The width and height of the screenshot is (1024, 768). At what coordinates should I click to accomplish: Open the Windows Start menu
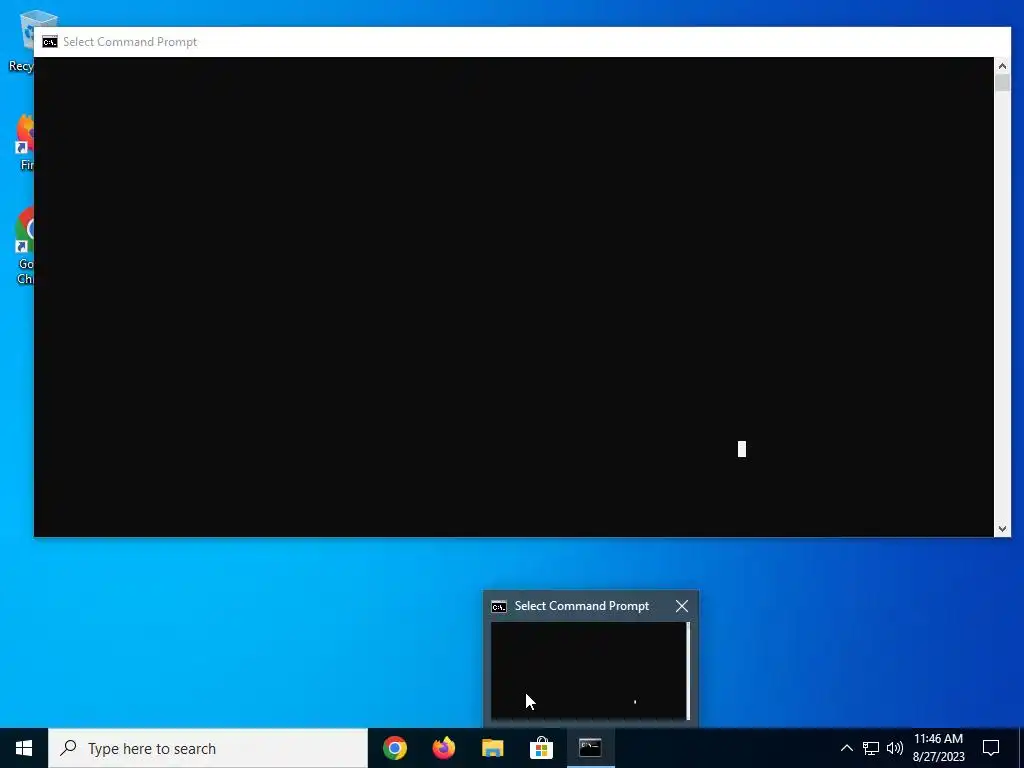(x=24, y=748)
